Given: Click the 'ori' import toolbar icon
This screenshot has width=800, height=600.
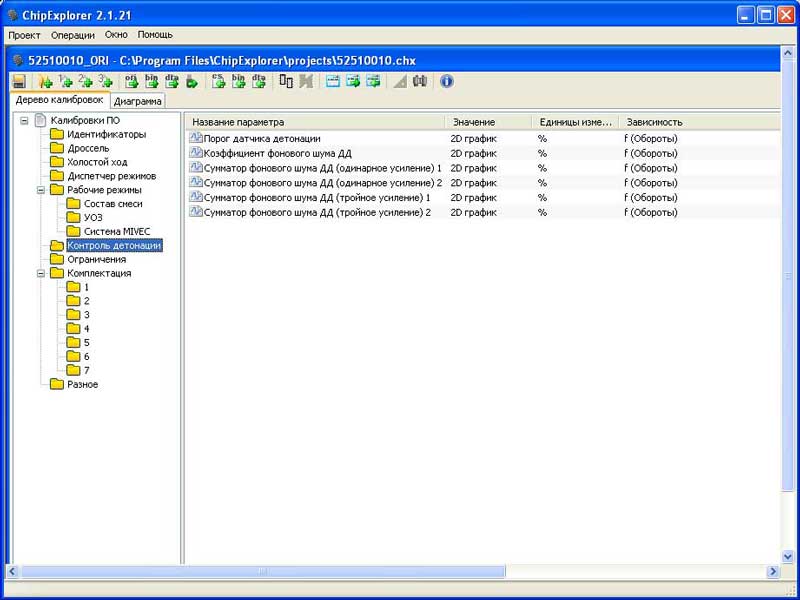Looking at the screenshot, I should pos(131,81).
